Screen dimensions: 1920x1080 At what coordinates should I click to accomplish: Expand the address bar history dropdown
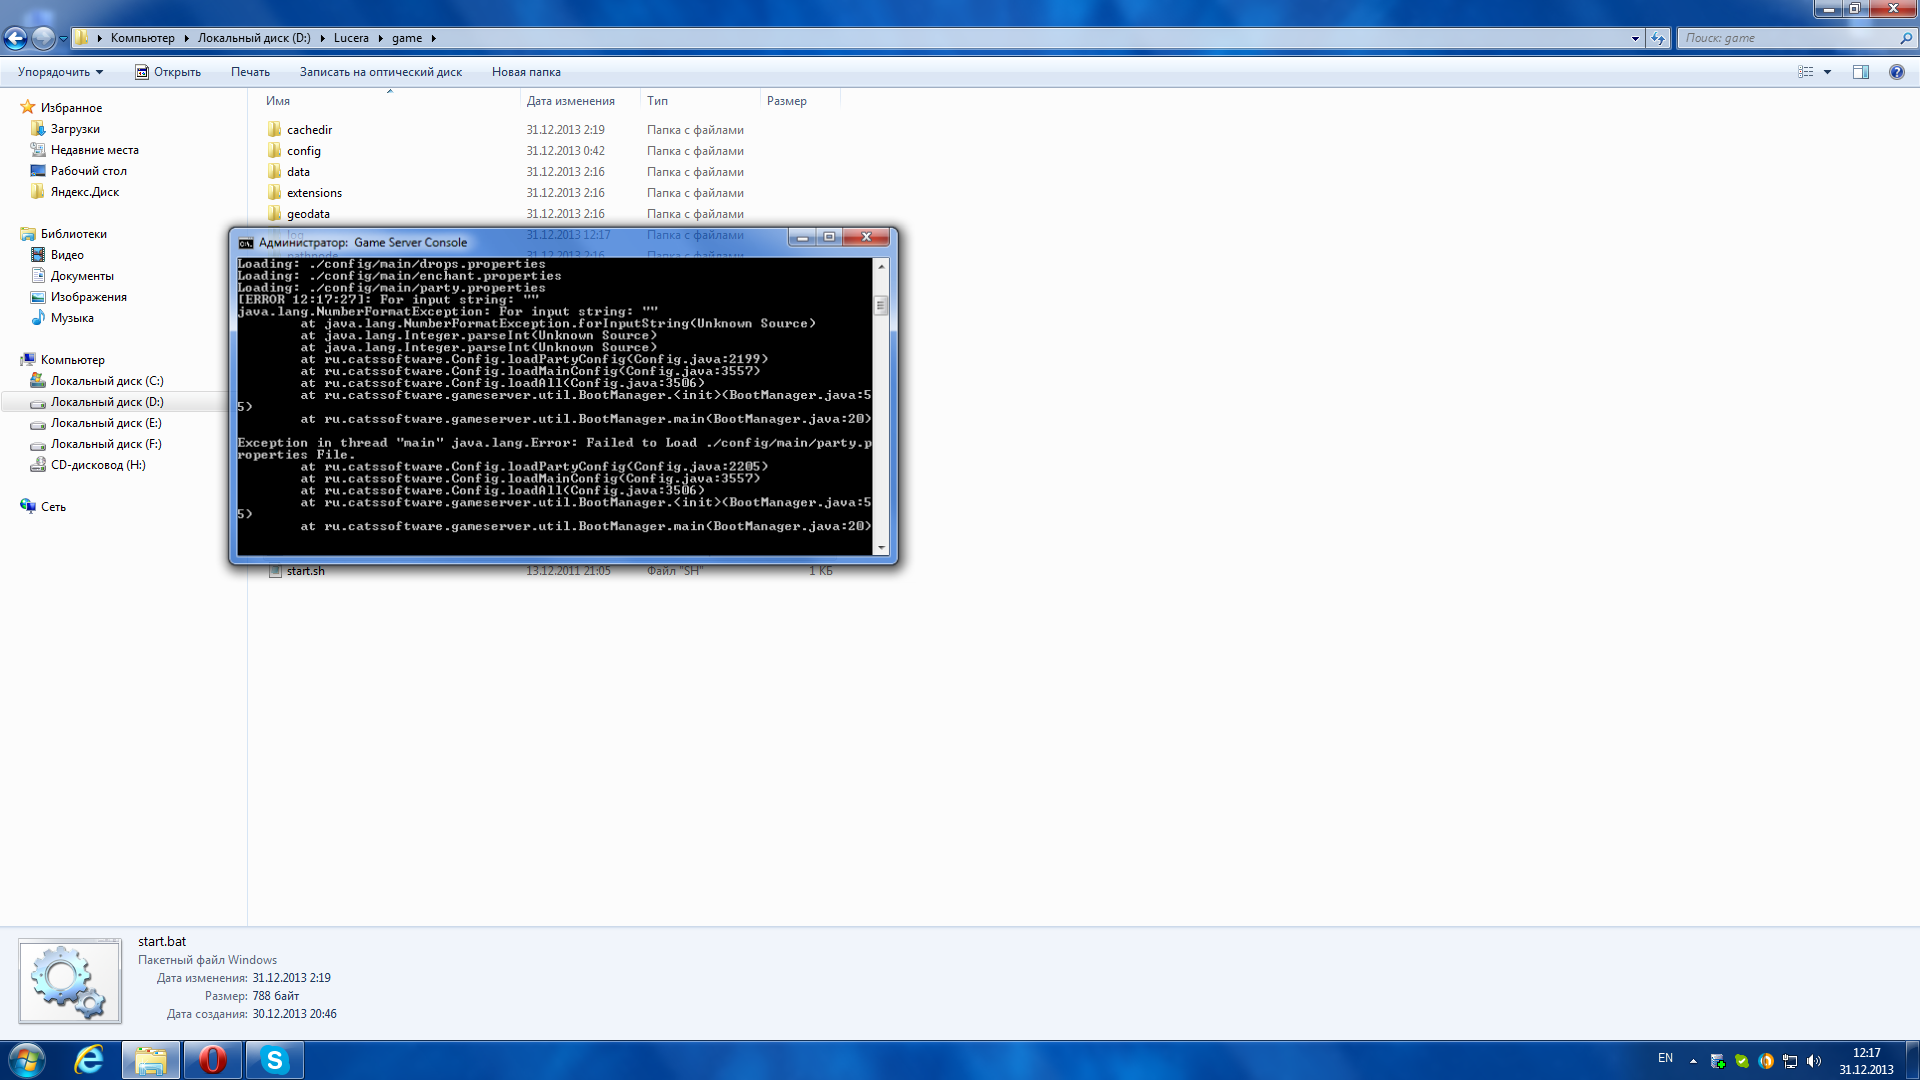(x=1635, y=38)
